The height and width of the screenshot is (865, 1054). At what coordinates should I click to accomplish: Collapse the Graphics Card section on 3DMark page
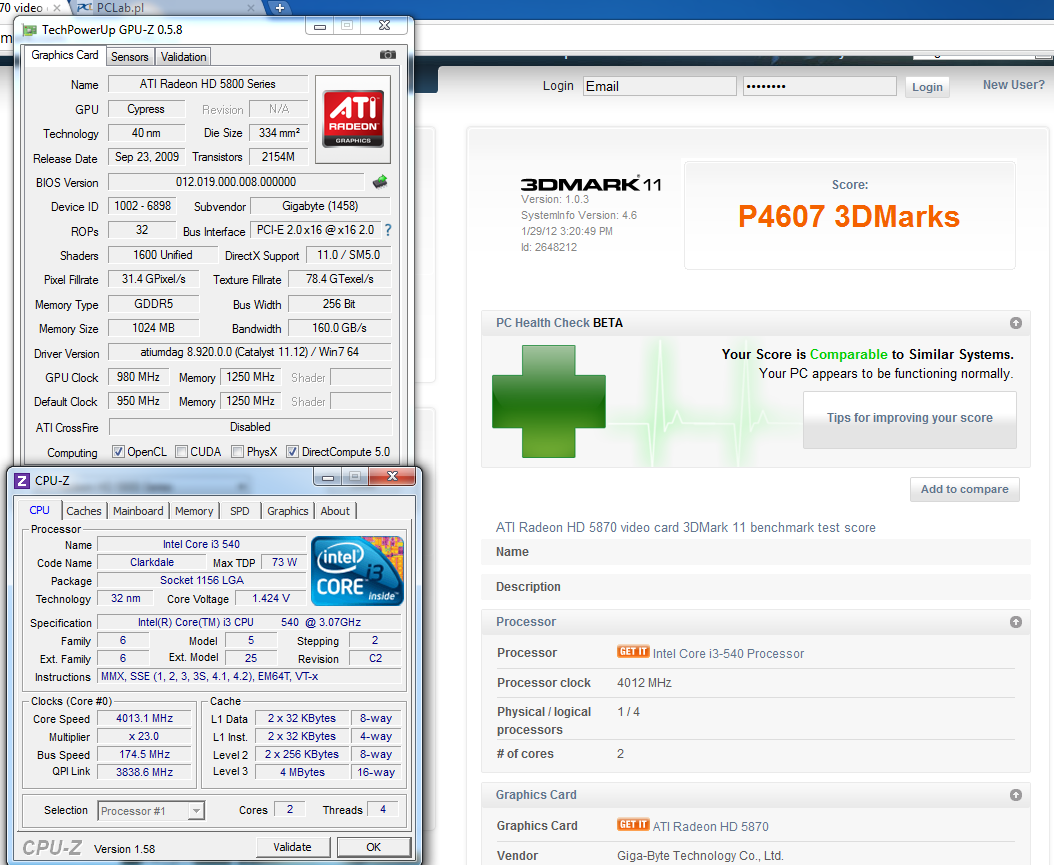[1016, 794]
